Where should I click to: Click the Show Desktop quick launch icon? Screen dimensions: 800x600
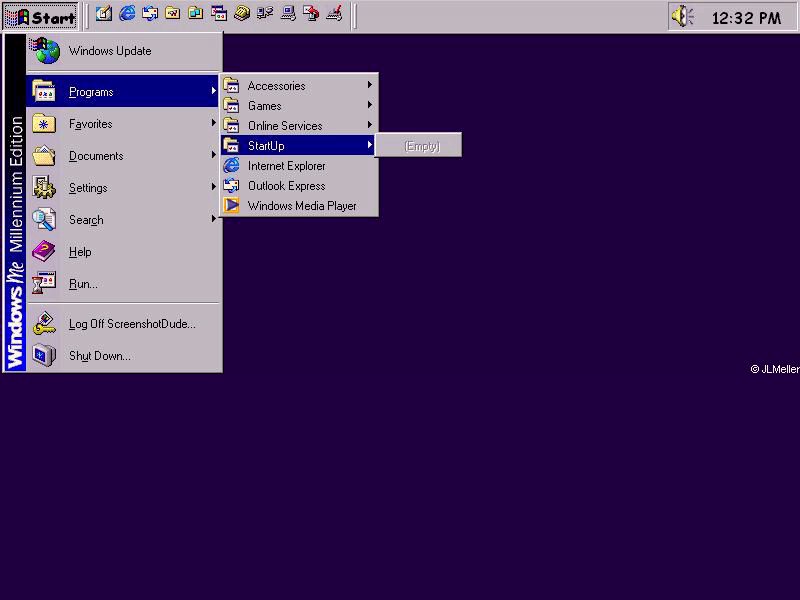(x=104, y=14)
